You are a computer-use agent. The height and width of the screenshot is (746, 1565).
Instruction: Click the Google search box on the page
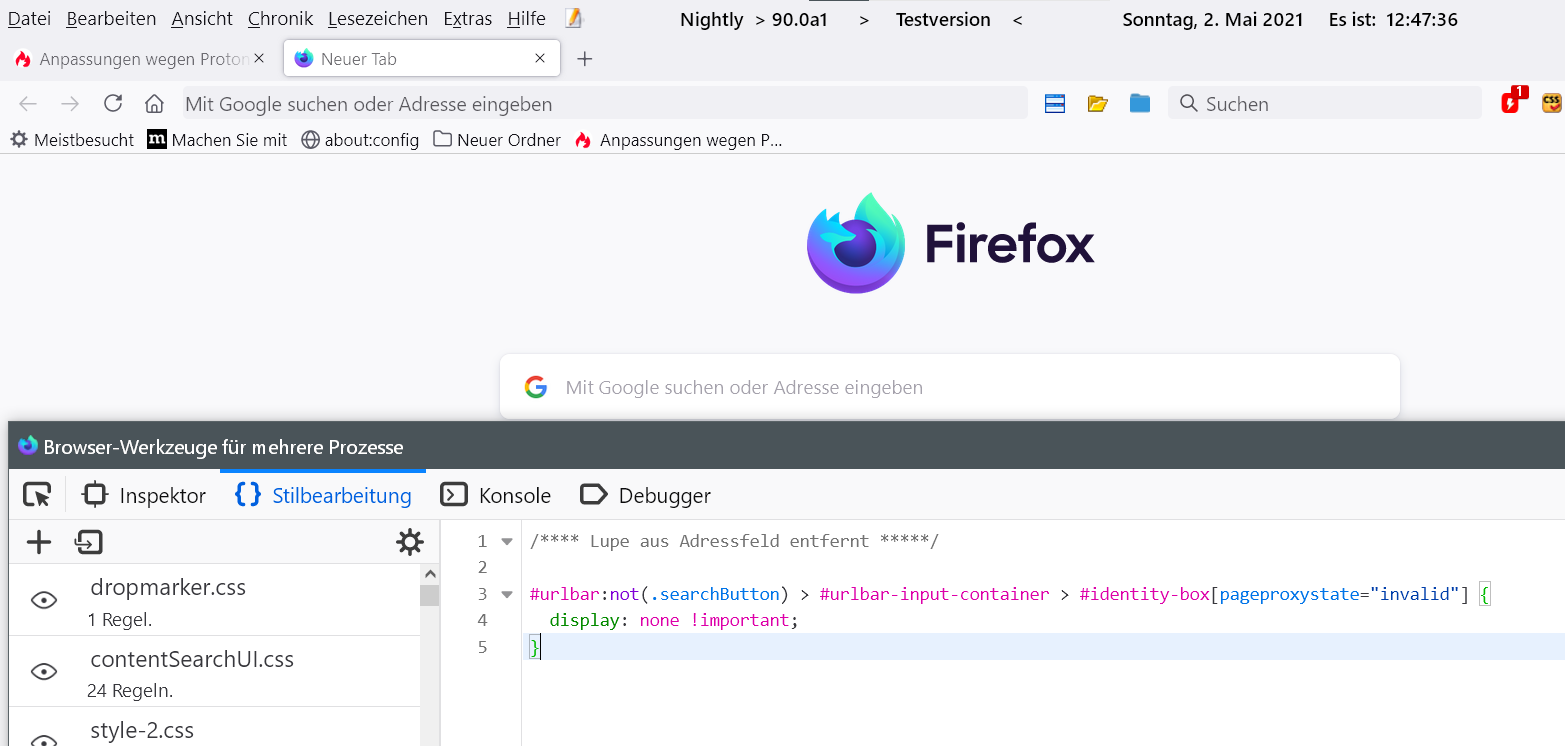[x=950, y=387]
